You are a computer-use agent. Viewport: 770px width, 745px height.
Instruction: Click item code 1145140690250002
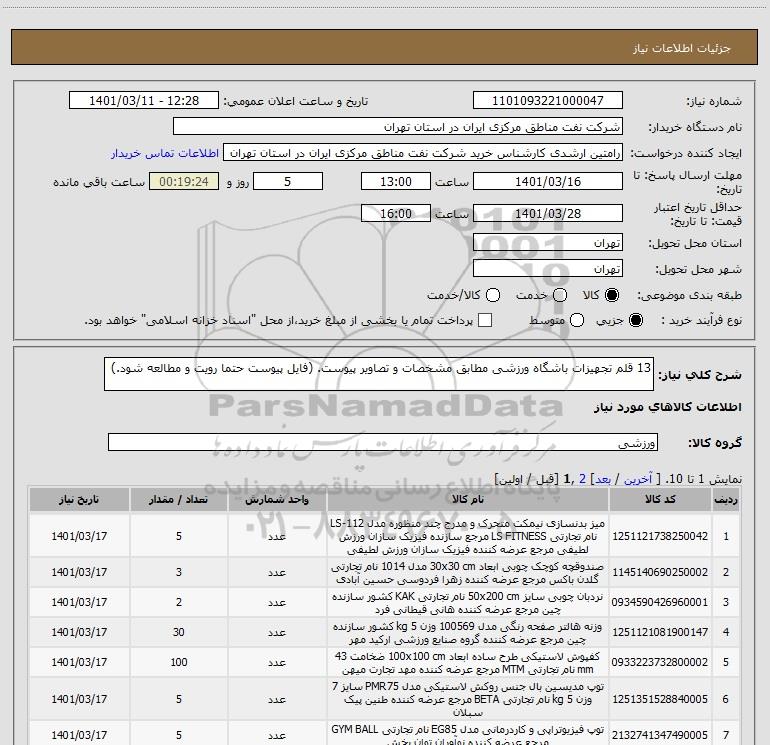point(660,572)
